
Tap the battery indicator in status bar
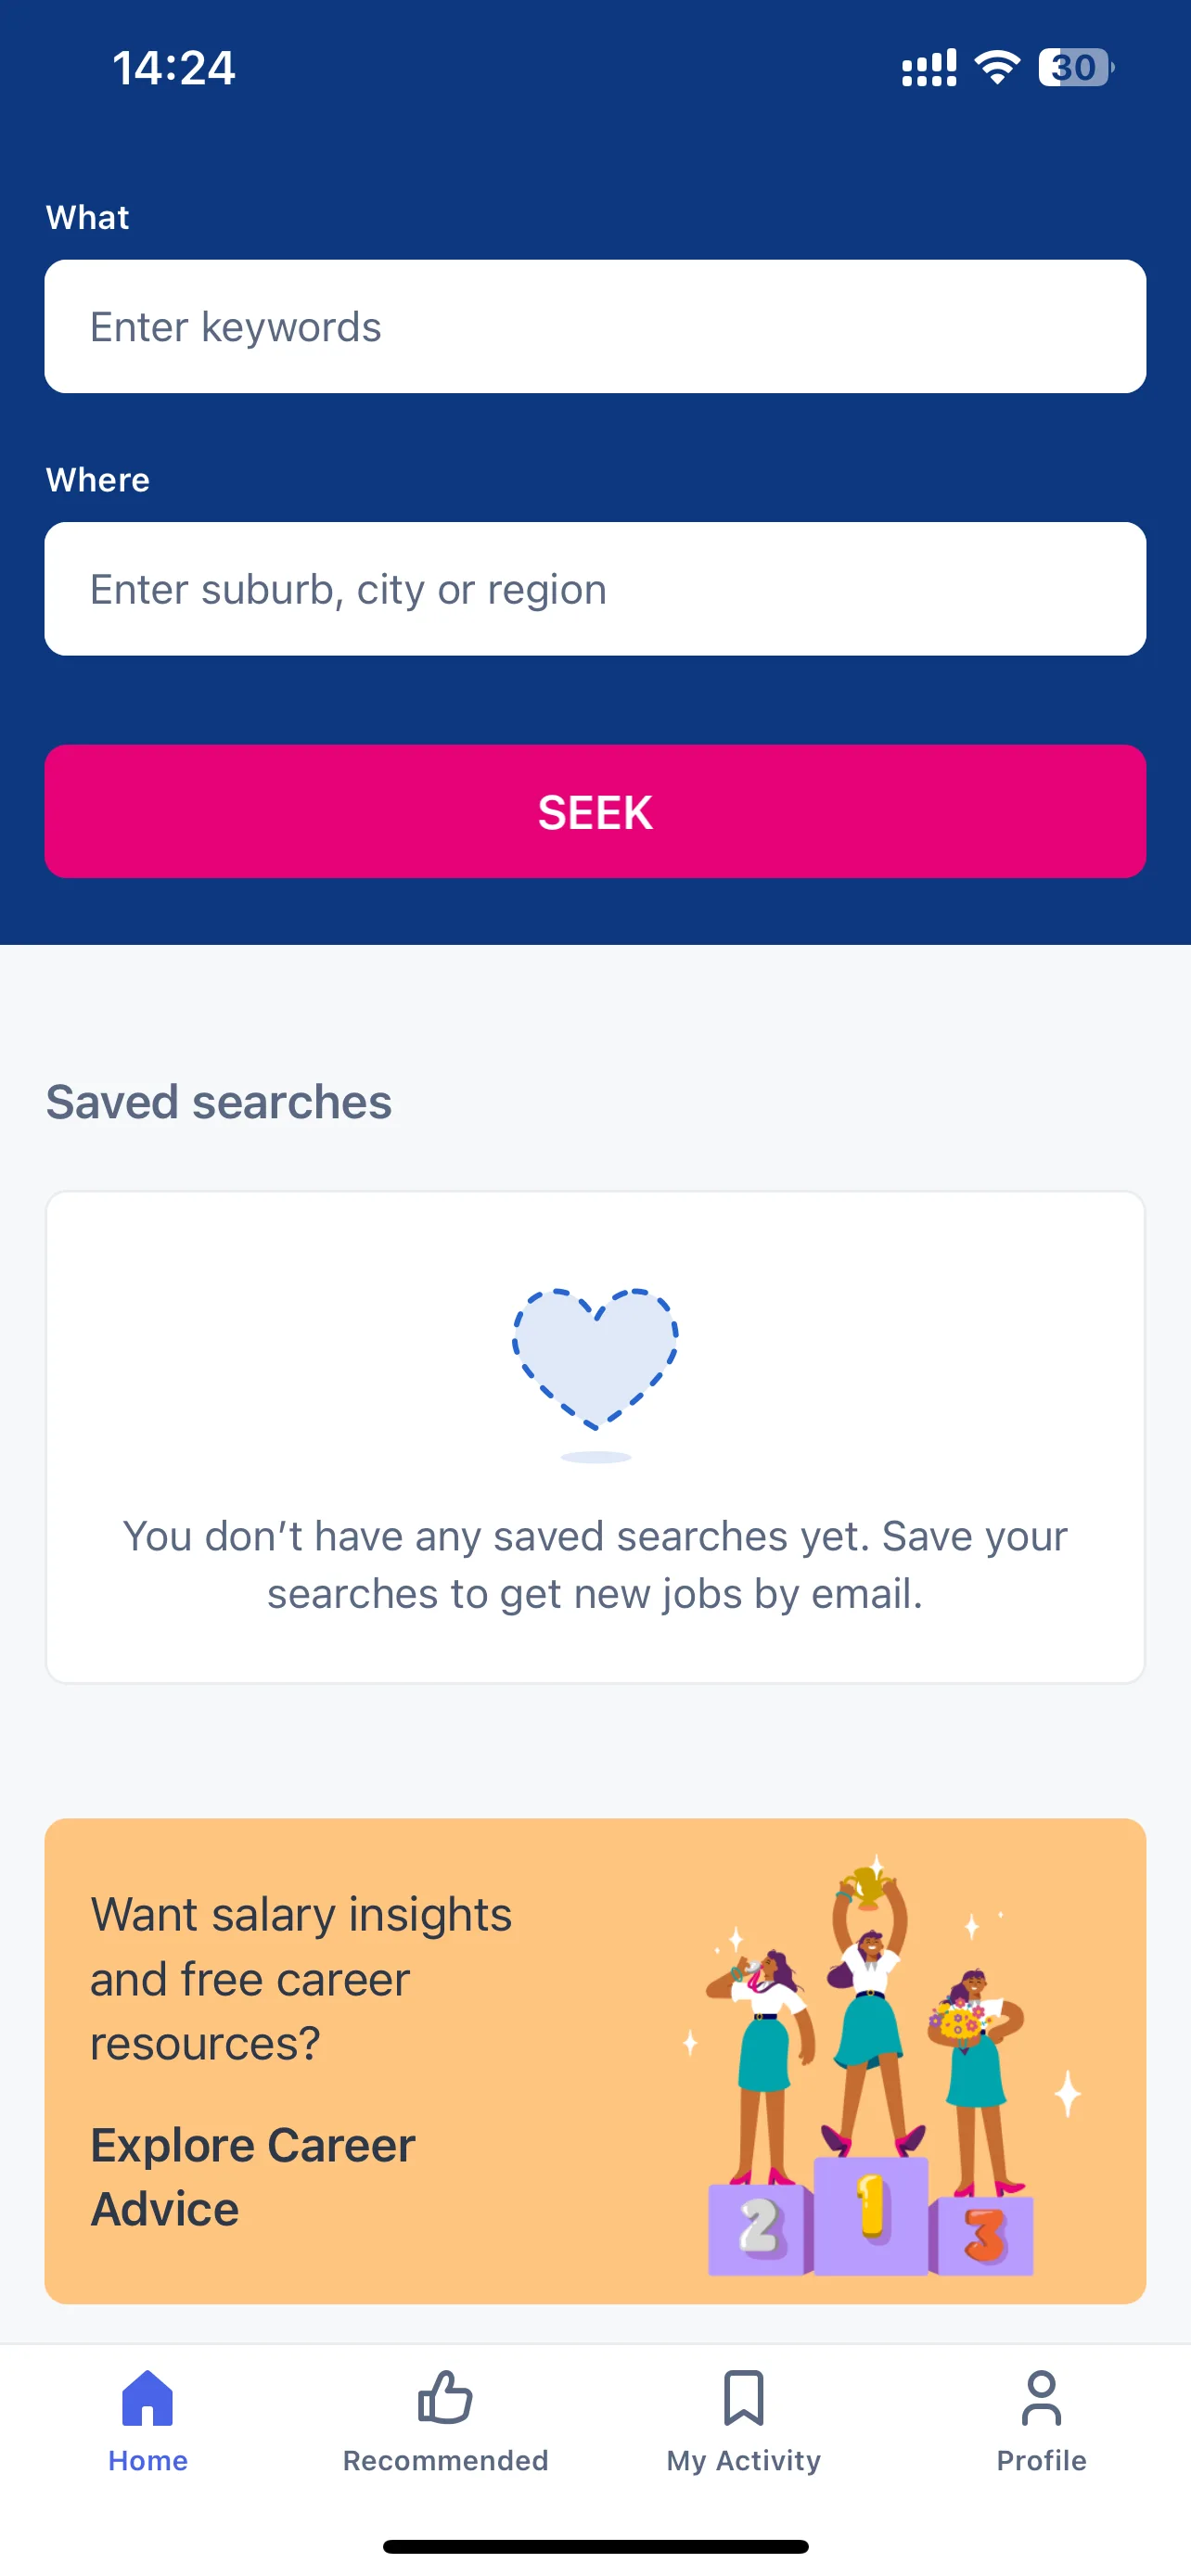pos(1076,68)
